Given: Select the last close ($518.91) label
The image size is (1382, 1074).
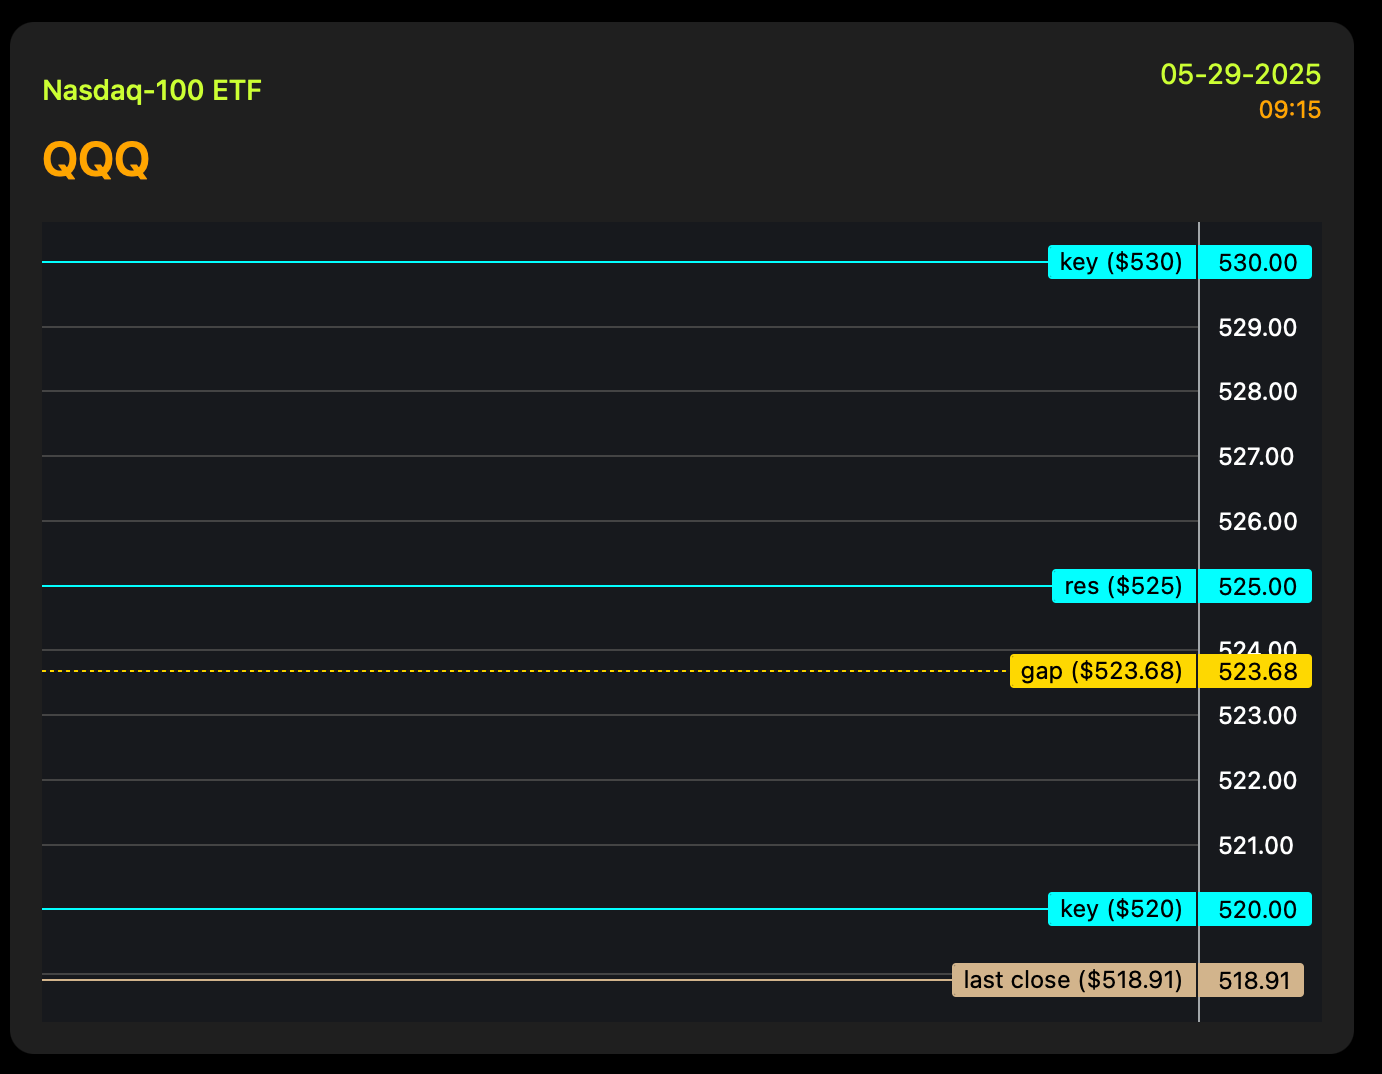Looking at the screenshot, I should (x=1074, y=980).
